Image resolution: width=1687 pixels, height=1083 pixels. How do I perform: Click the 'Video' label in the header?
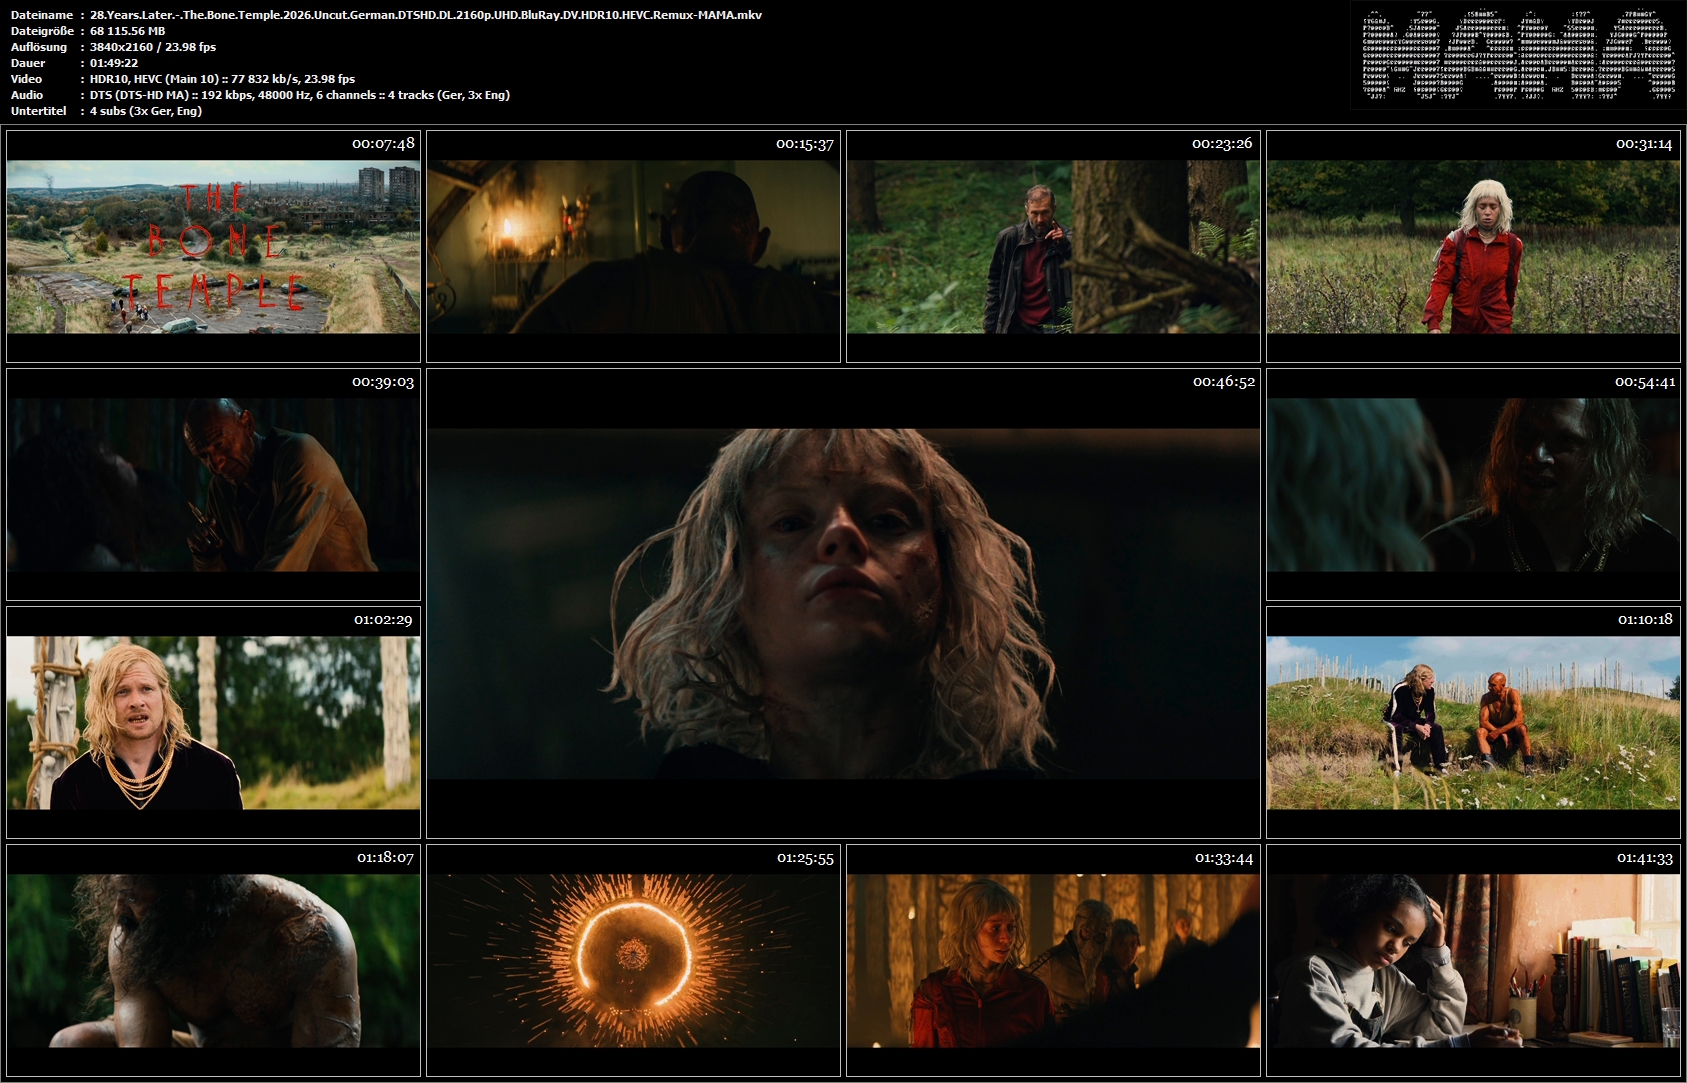click(x=27, y=79)
